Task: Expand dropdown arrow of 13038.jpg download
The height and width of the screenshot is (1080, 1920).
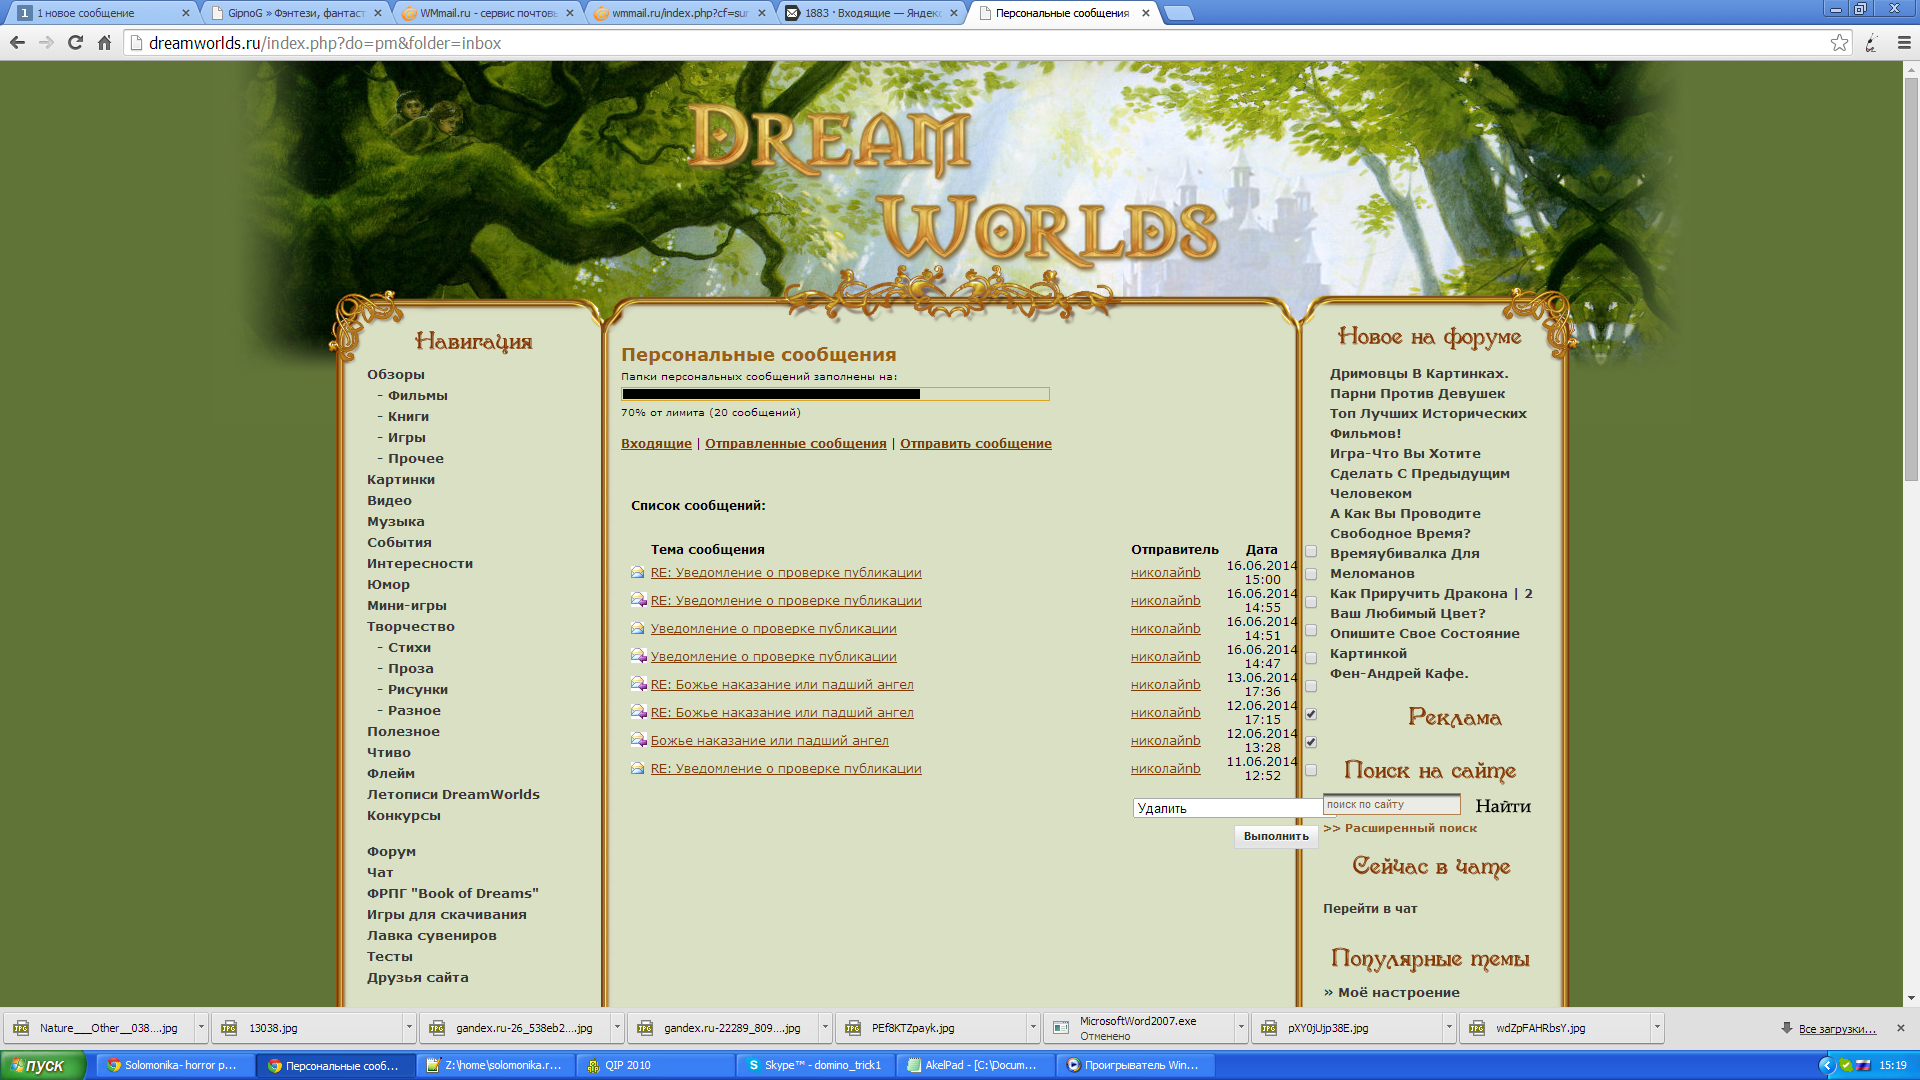Action: (x=408, y=1028)
